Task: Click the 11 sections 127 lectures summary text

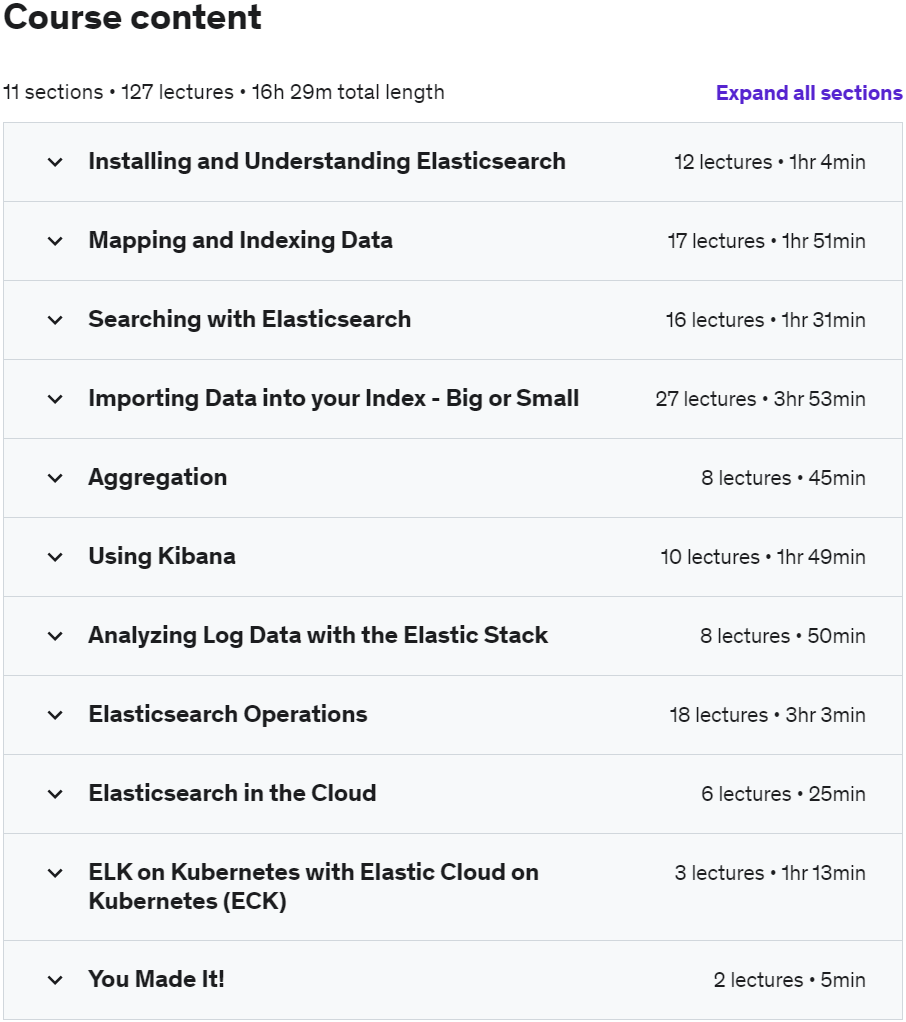Action: (x=224, y=92)
